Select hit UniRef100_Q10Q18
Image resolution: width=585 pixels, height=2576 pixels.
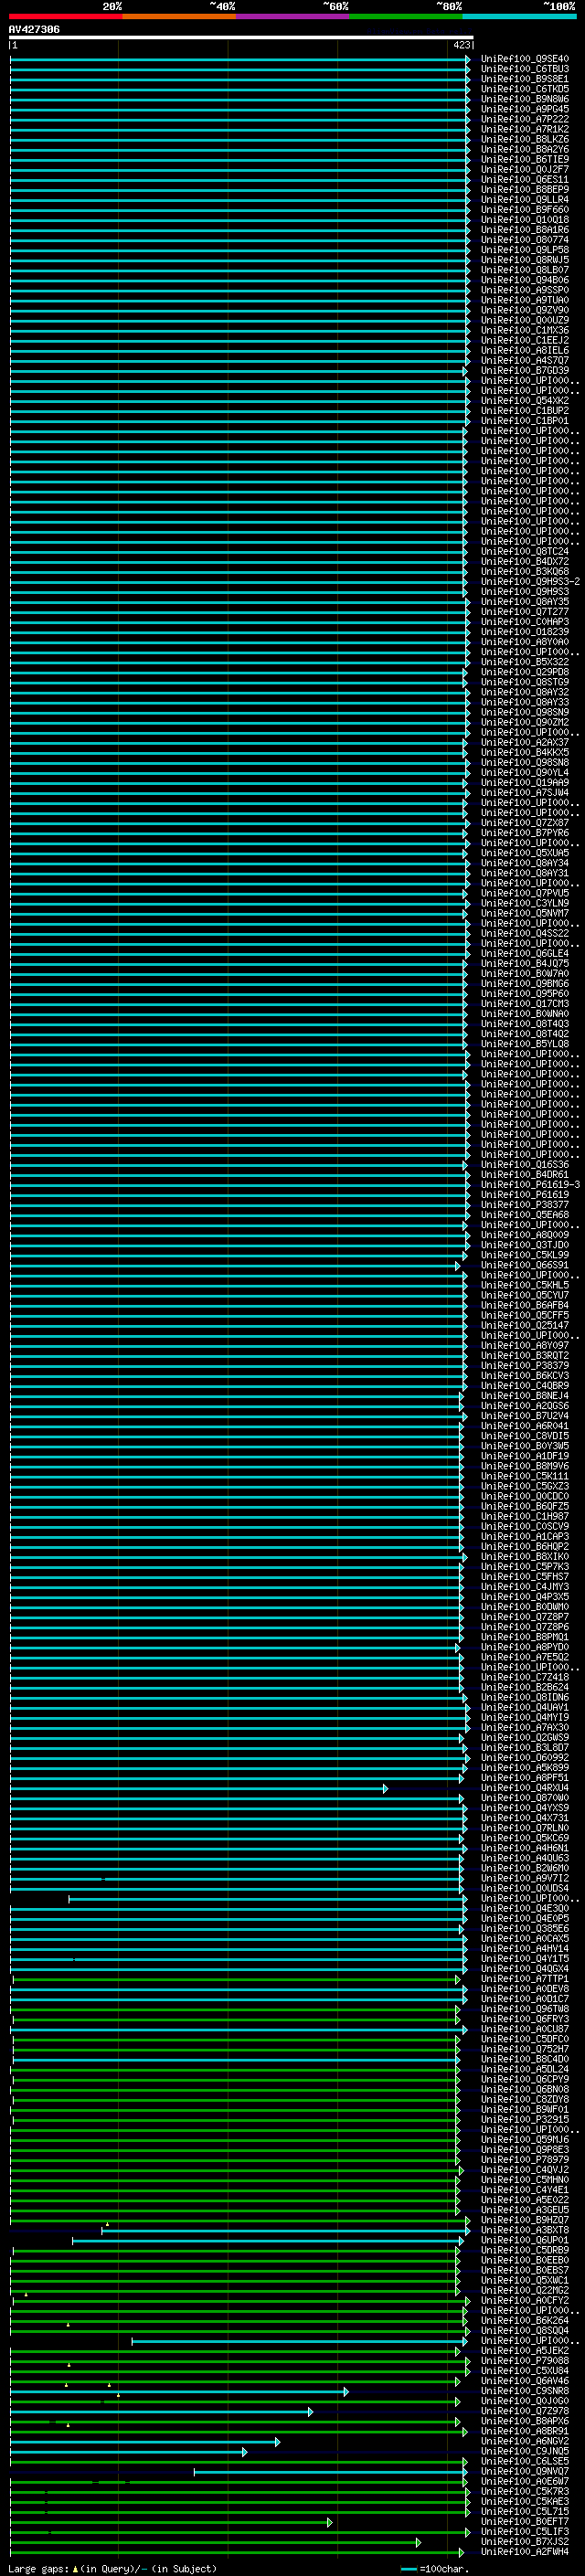pos(525,220)
